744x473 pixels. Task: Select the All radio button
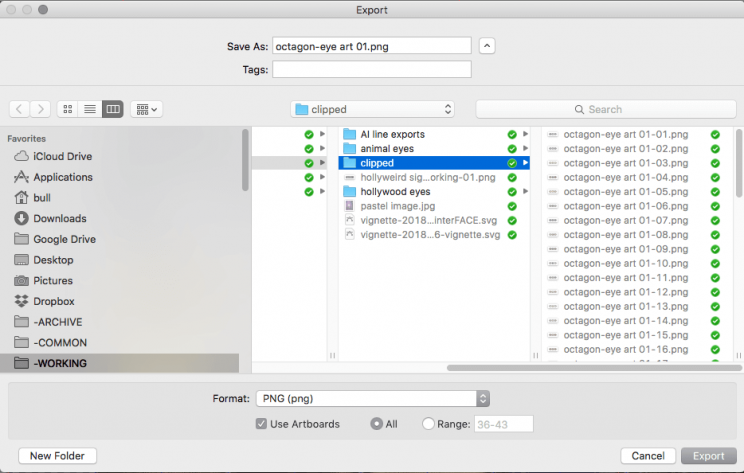coord(376,424)
